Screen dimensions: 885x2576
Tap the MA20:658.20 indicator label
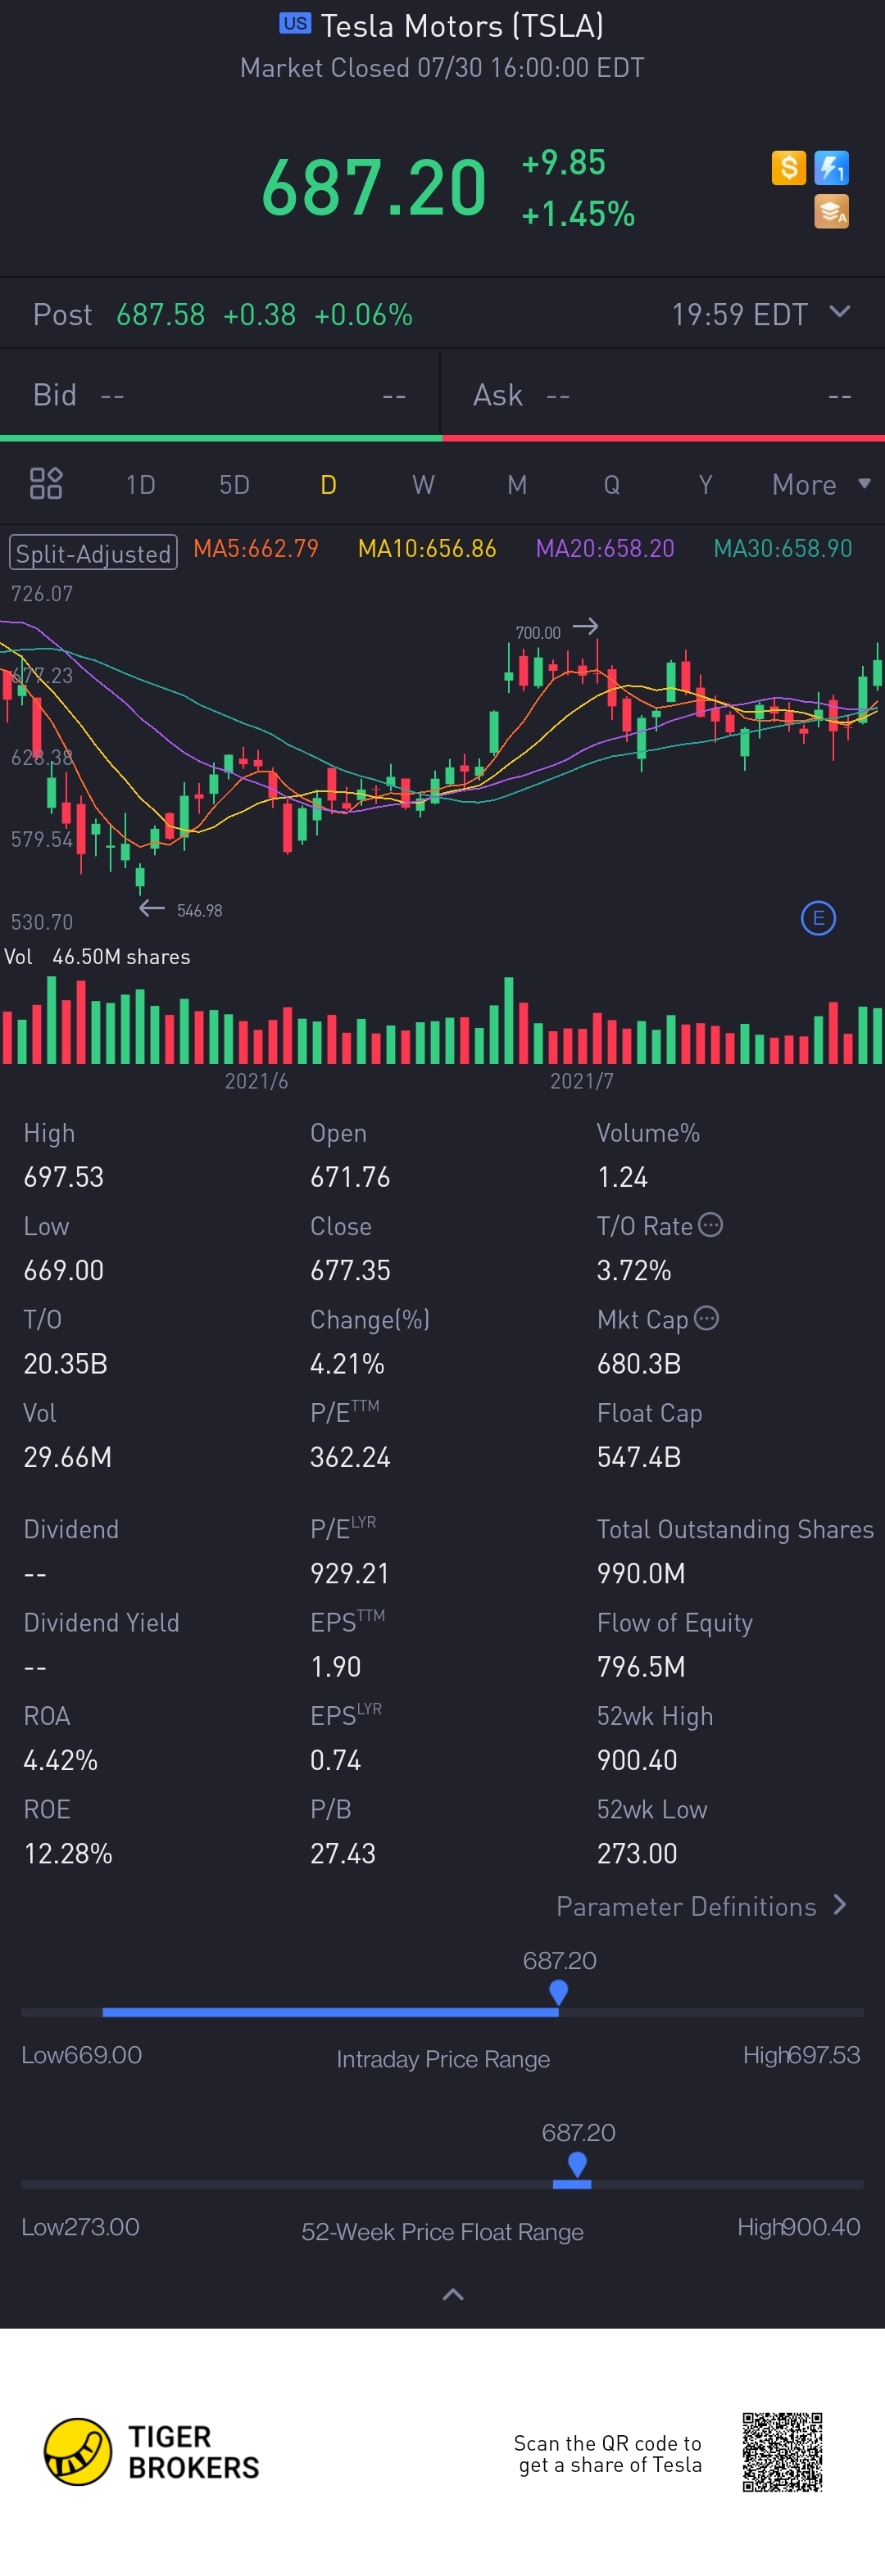(x=605, y=548)
